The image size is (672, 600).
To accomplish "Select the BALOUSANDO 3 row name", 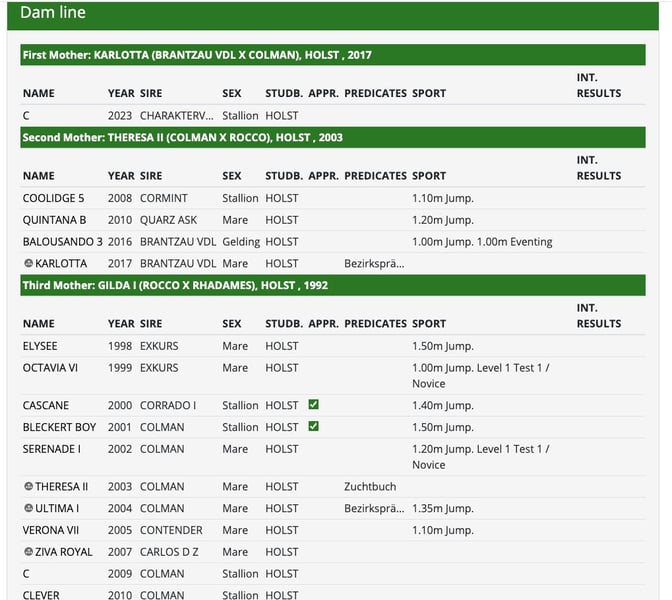I will tap(62, 242).
